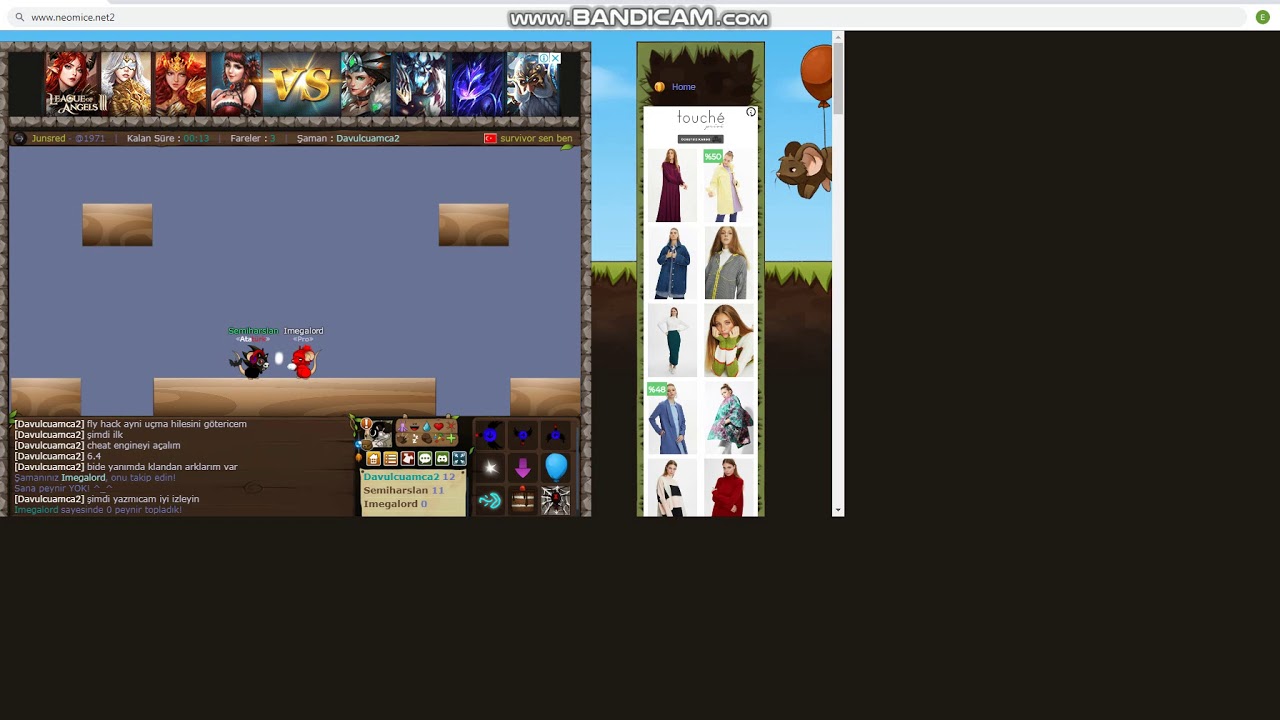Click the grey cardigan product image

[x=728, y=262]
